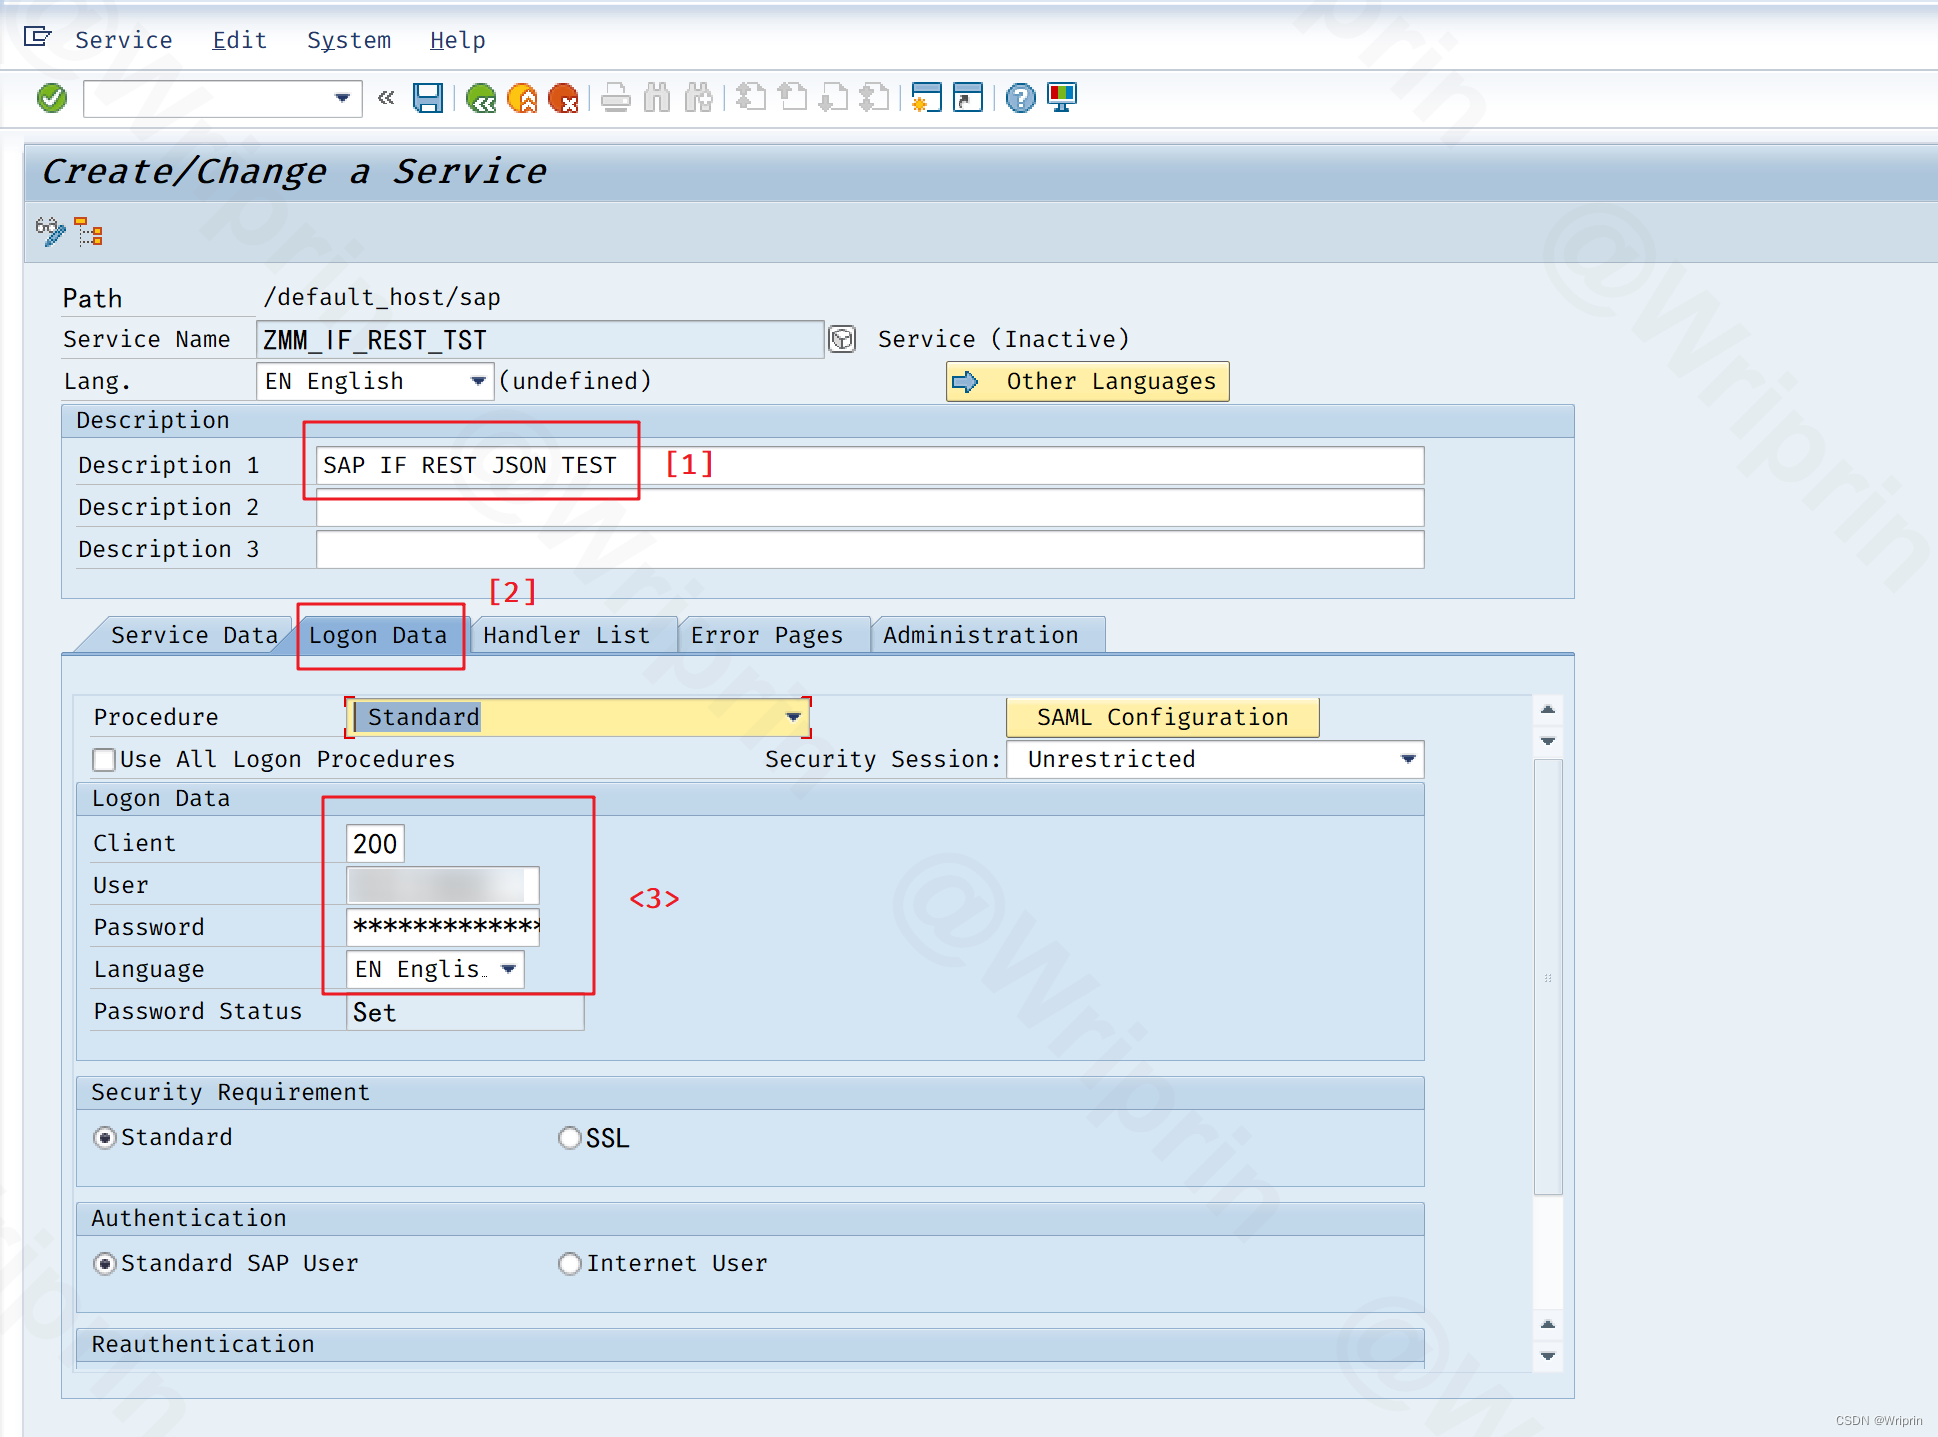1938x1437 pixels.
Task: Click the Other Languages button
Action: [x=1087, y=381]
